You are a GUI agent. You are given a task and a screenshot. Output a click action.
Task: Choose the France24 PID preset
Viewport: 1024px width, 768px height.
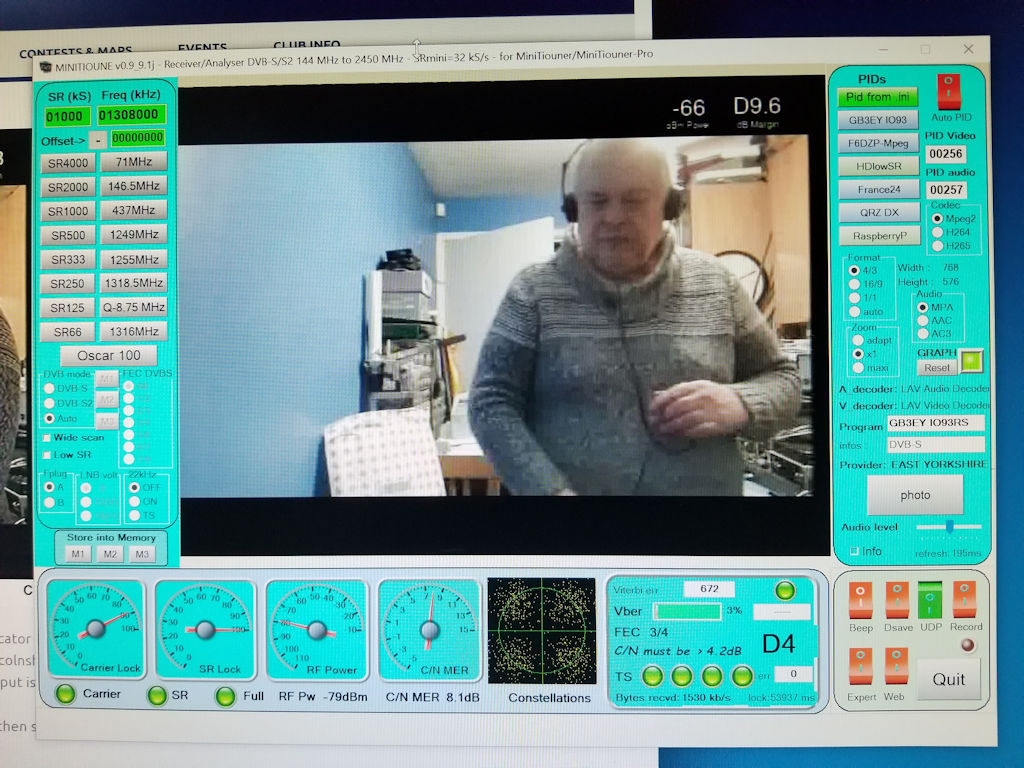pyautogui.click(x=878, y=189)
